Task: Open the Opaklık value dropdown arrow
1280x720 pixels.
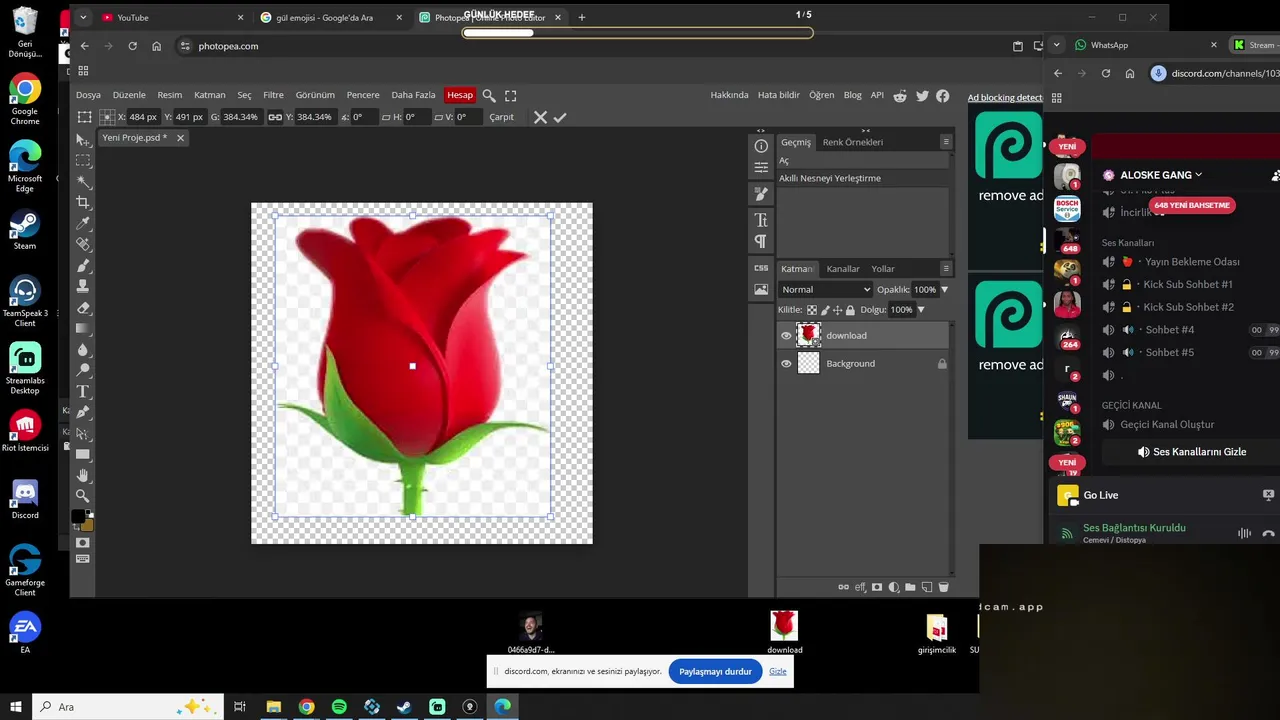Action: [945, 290]
